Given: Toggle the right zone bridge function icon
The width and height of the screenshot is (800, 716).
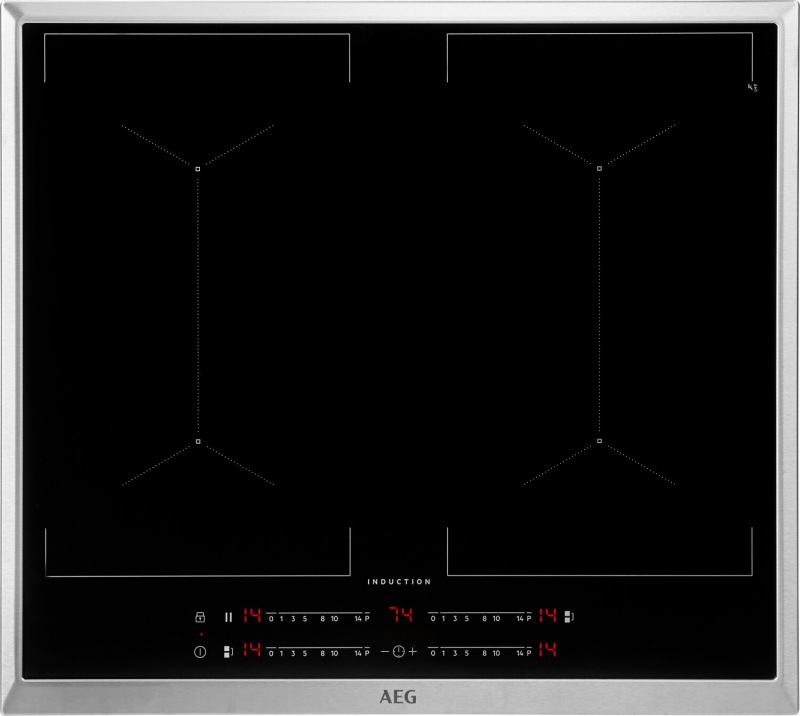Looking at the screenshot, I should click(x=569, y=616).
